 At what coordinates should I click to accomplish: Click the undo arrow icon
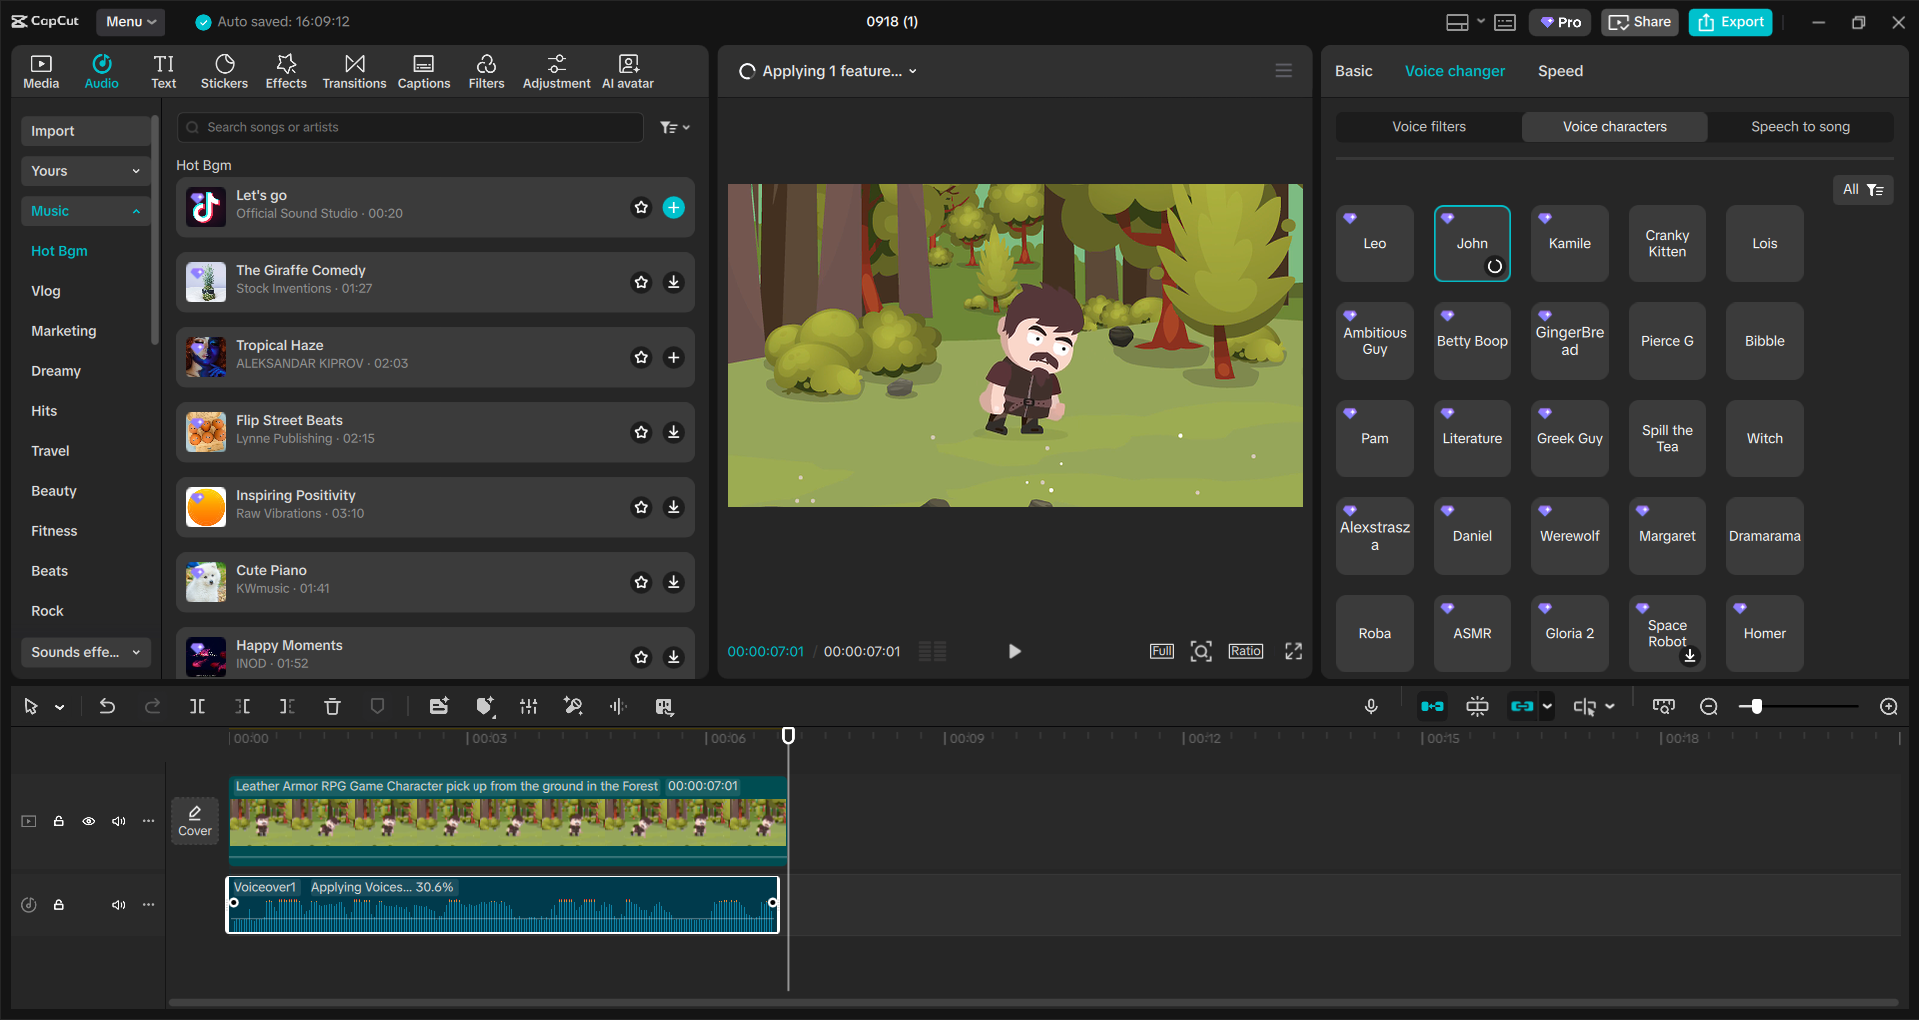(x=107, y=707)
